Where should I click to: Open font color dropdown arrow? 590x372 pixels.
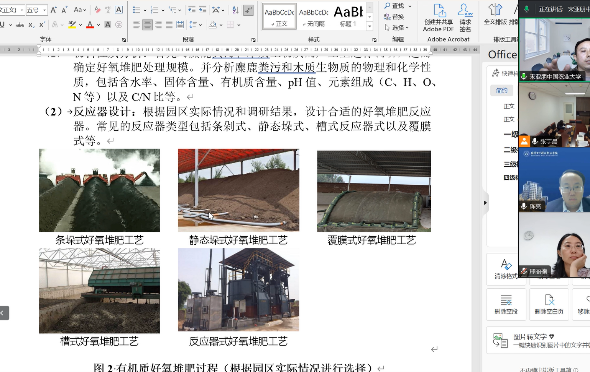(98, 25)
